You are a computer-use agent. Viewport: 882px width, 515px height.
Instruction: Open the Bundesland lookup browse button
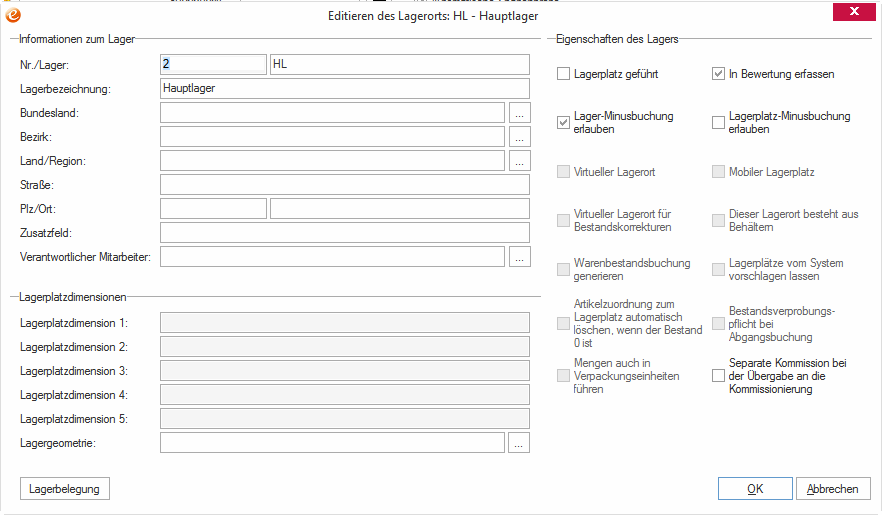(519, 112)
